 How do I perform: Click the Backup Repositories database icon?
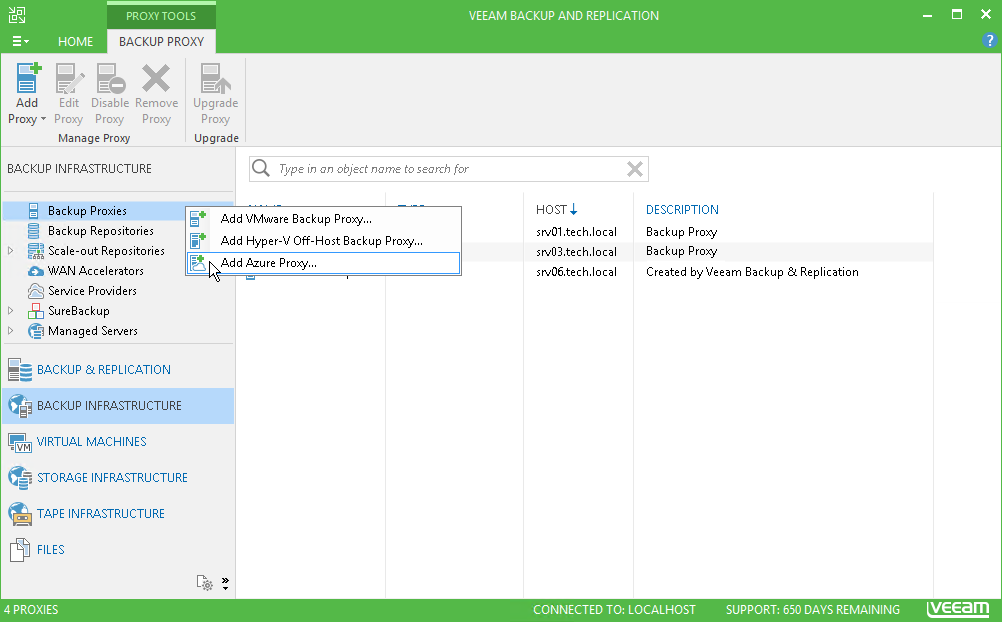pyautogui.click(x=34, y=231)
